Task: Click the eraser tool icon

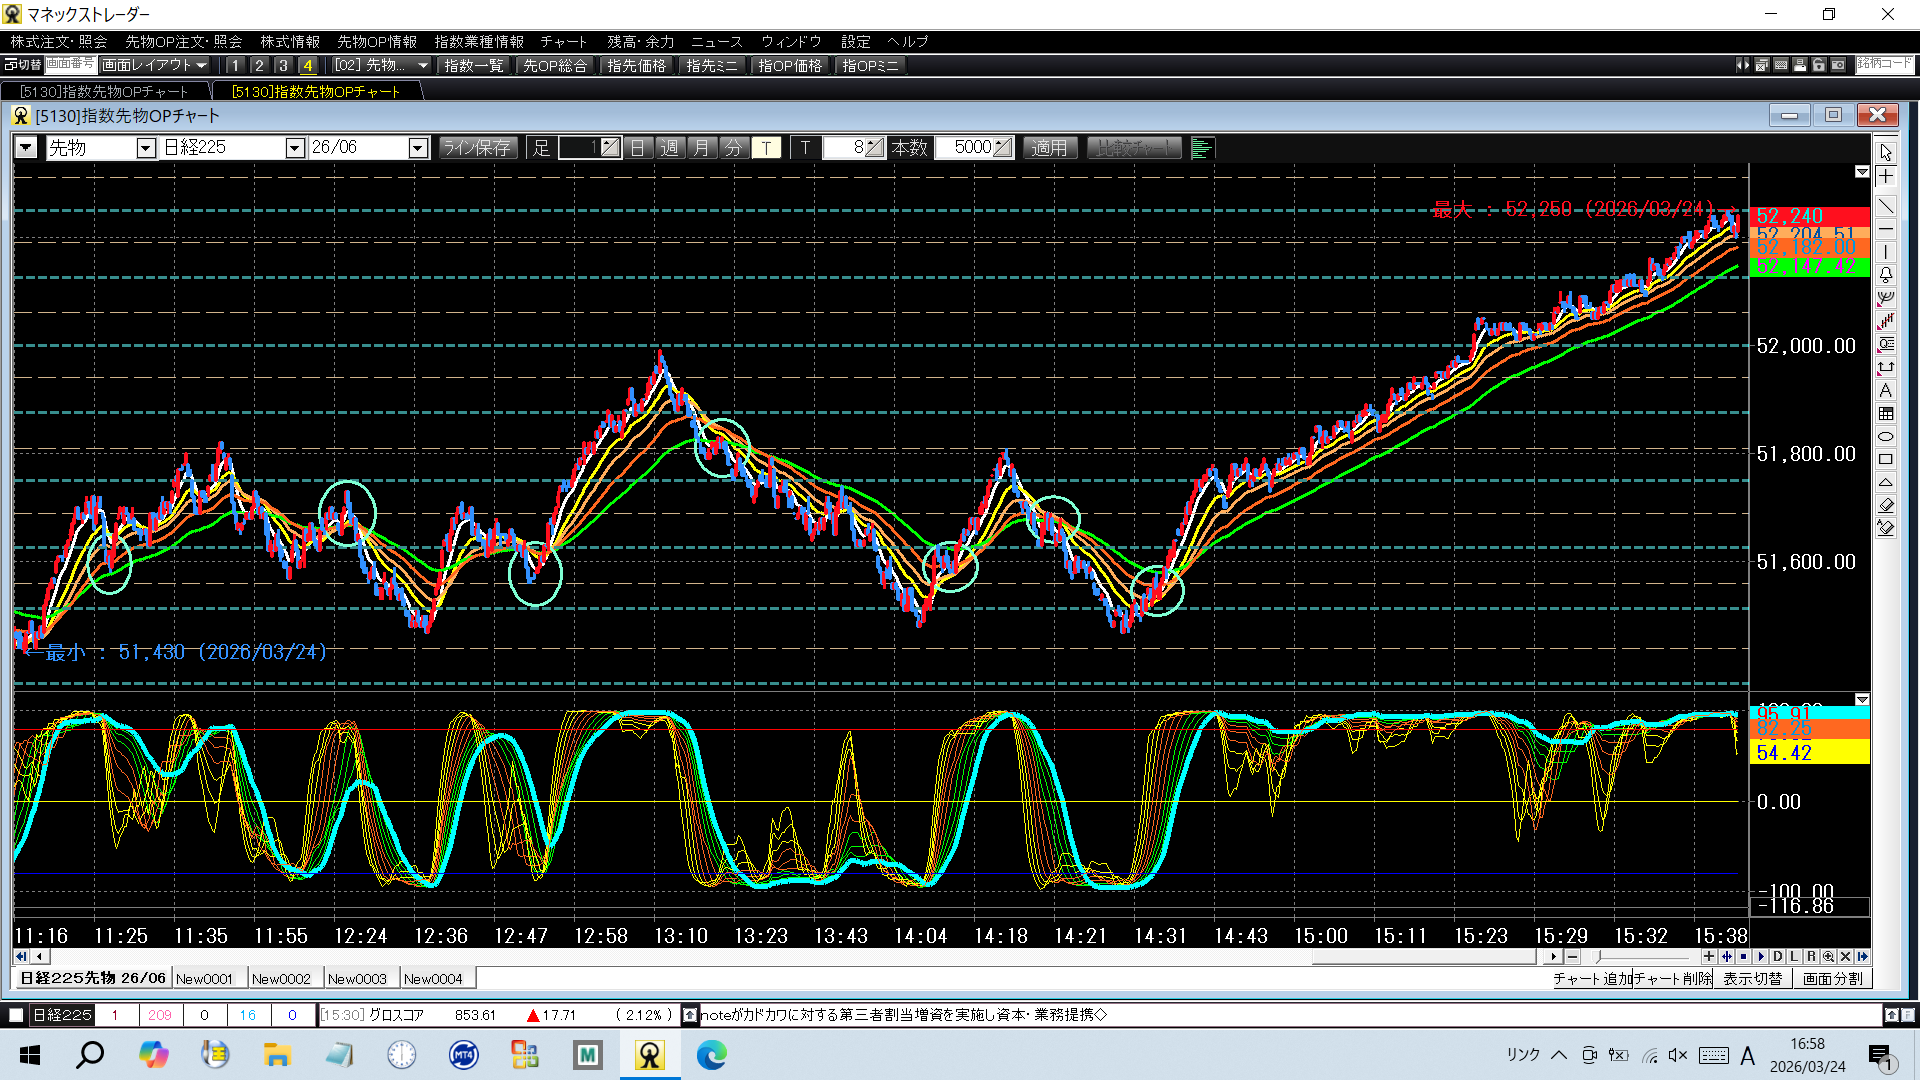Action: (1886, 505)
